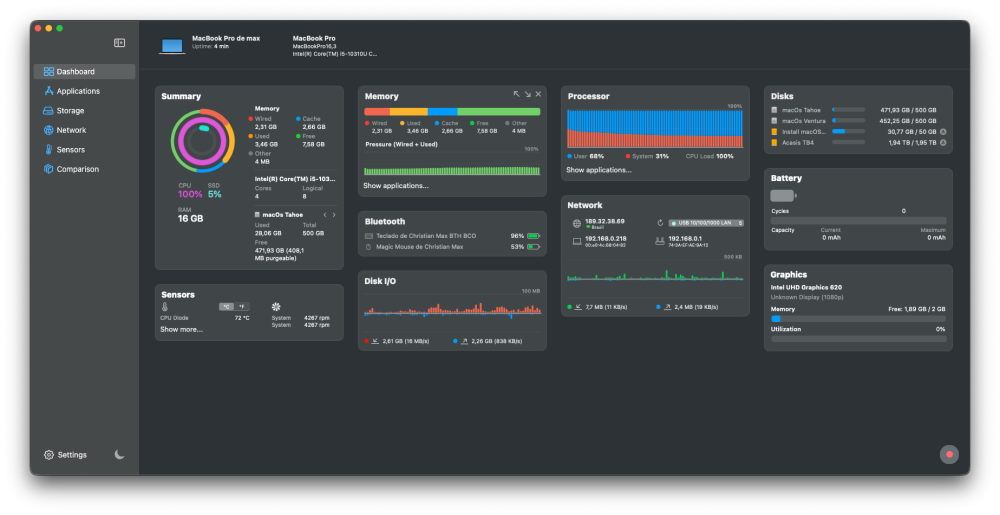Eject the Install macOS disk
Viewport: 1000px width, 515px height.
tap(943, 132)
